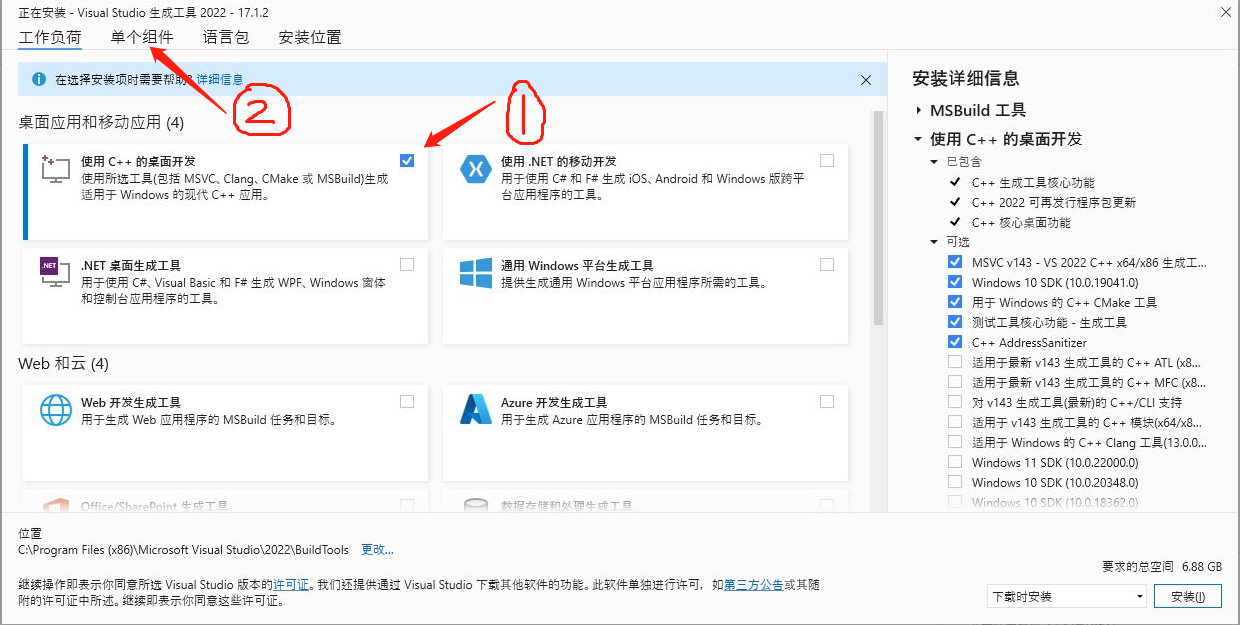Viewport: 1240px width, 625px height.
Task: Open the 语言包 tab
Action: (224, 37)
